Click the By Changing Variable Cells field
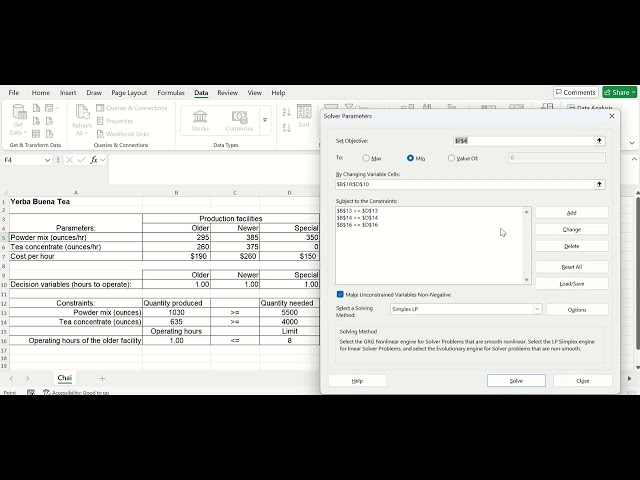 (465, 184)
